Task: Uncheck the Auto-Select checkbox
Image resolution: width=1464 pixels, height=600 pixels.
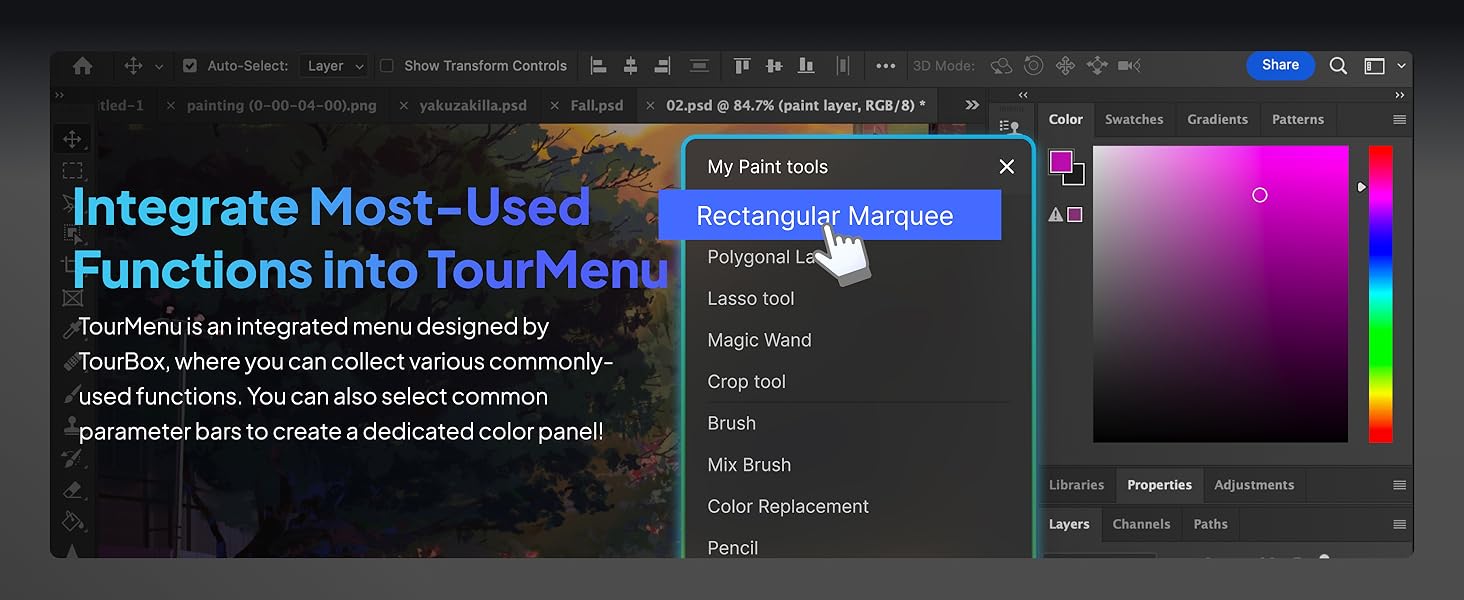Action: pyautogui.click(x=190, y=66)
